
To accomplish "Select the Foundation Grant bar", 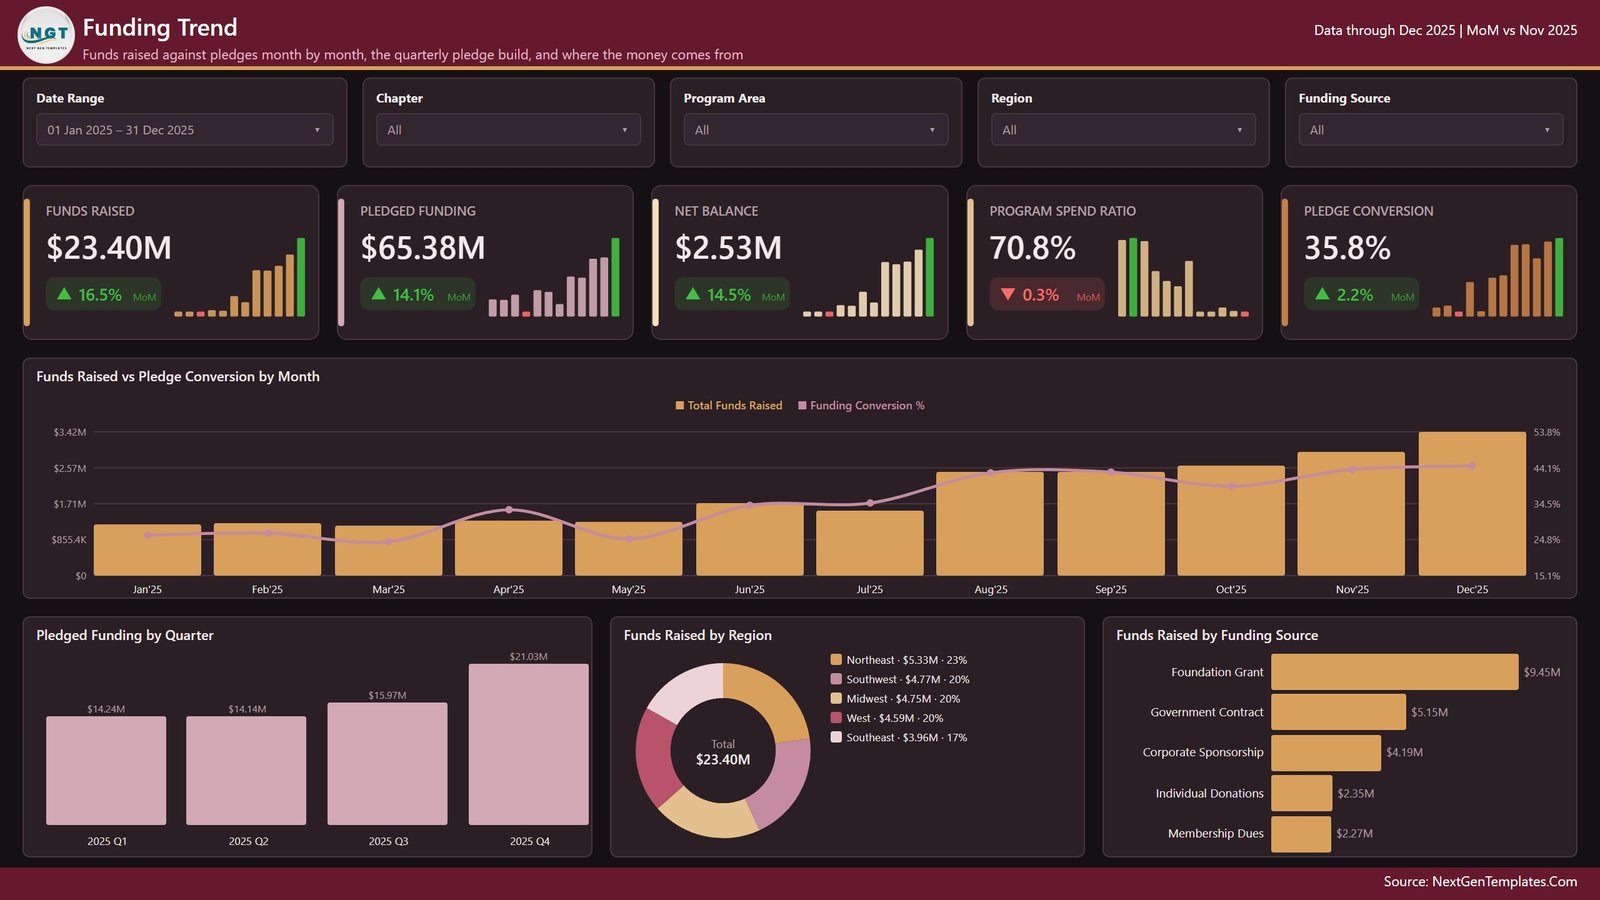I will tap(1395, 672).
